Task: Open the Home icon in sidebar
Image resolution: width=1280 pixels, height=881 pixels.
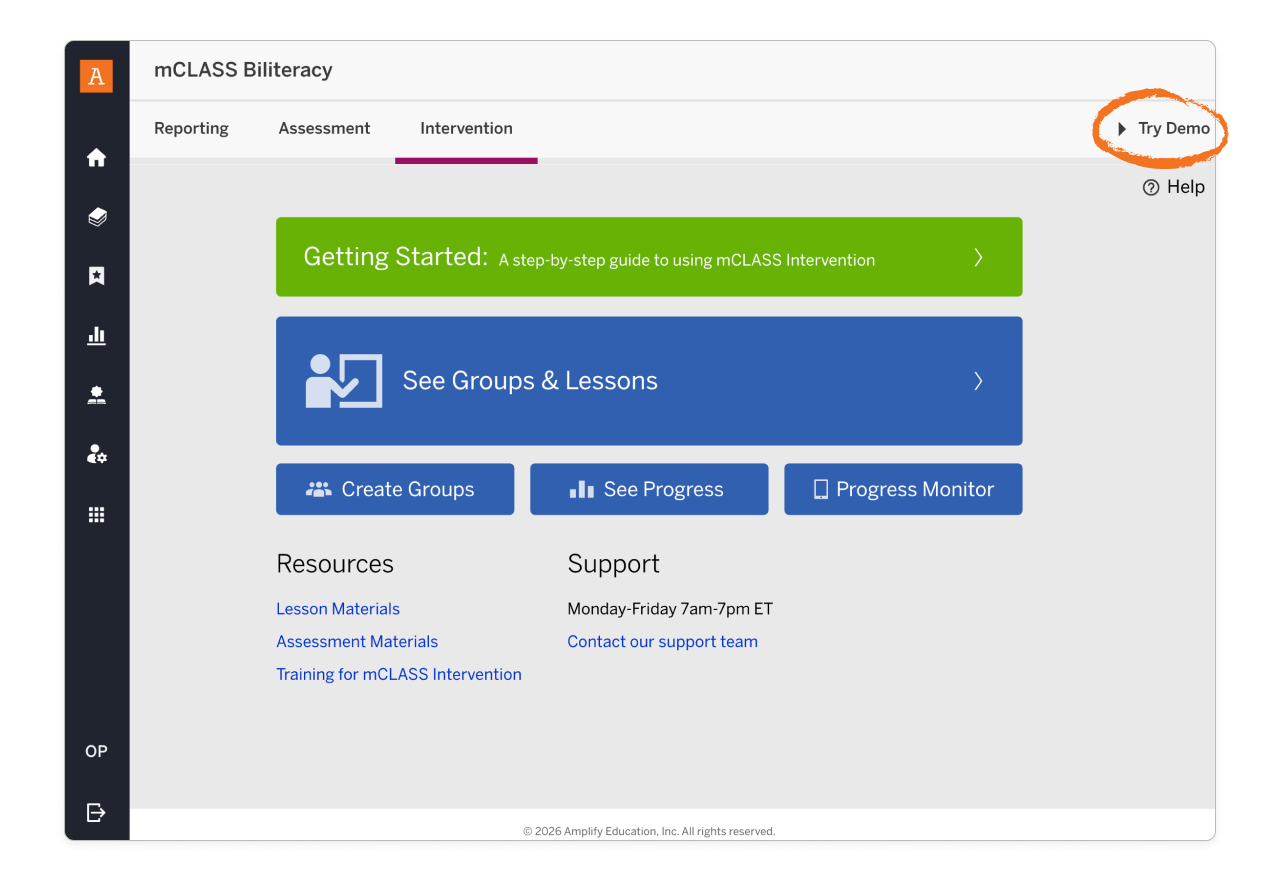Action: [96, 157]
